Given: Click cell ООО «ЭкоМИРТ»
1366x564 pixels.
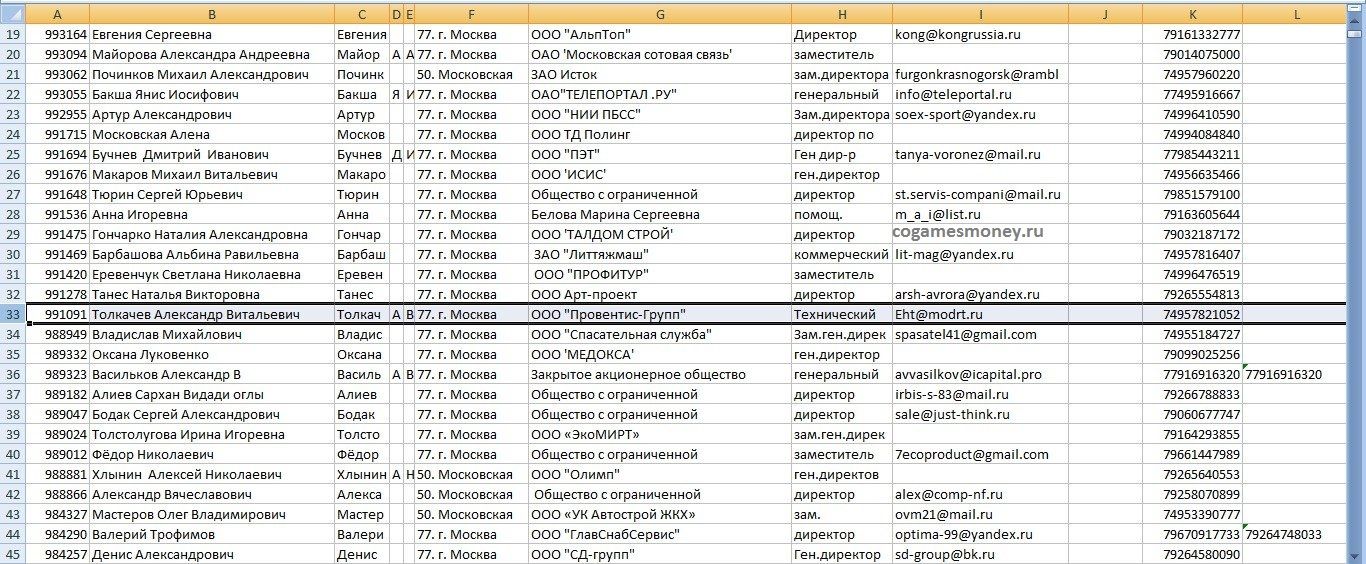Looking at the screenshot, I should point(660,434).
